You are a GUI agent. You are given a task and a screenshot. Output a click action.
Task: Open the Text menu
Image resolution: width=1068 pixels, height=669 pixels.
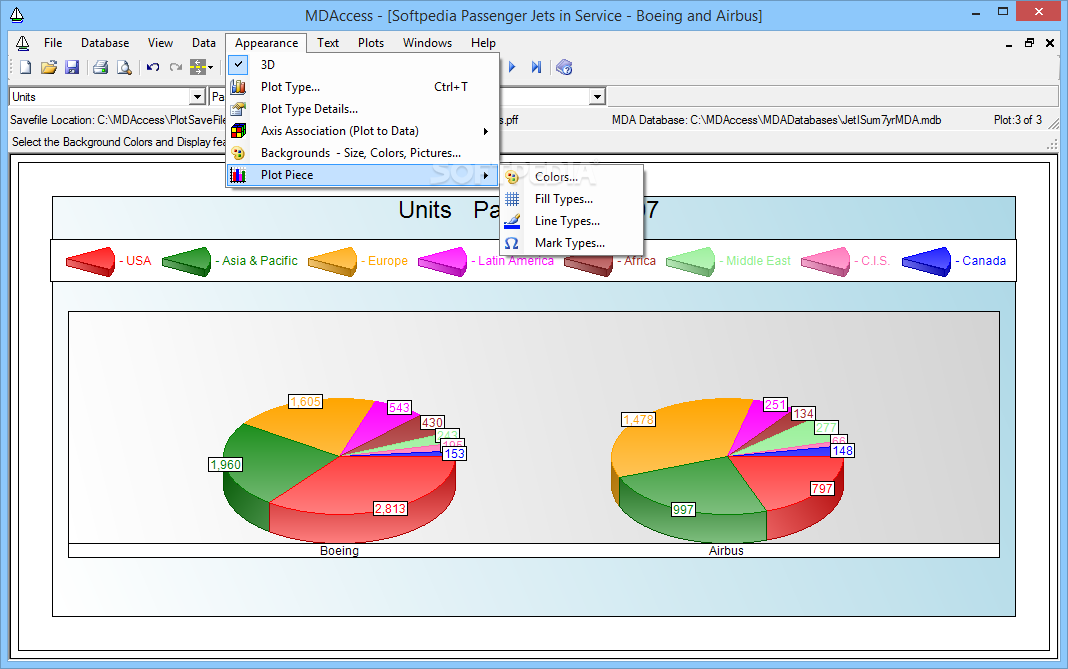pyautogui.click(x=328, y=43)
